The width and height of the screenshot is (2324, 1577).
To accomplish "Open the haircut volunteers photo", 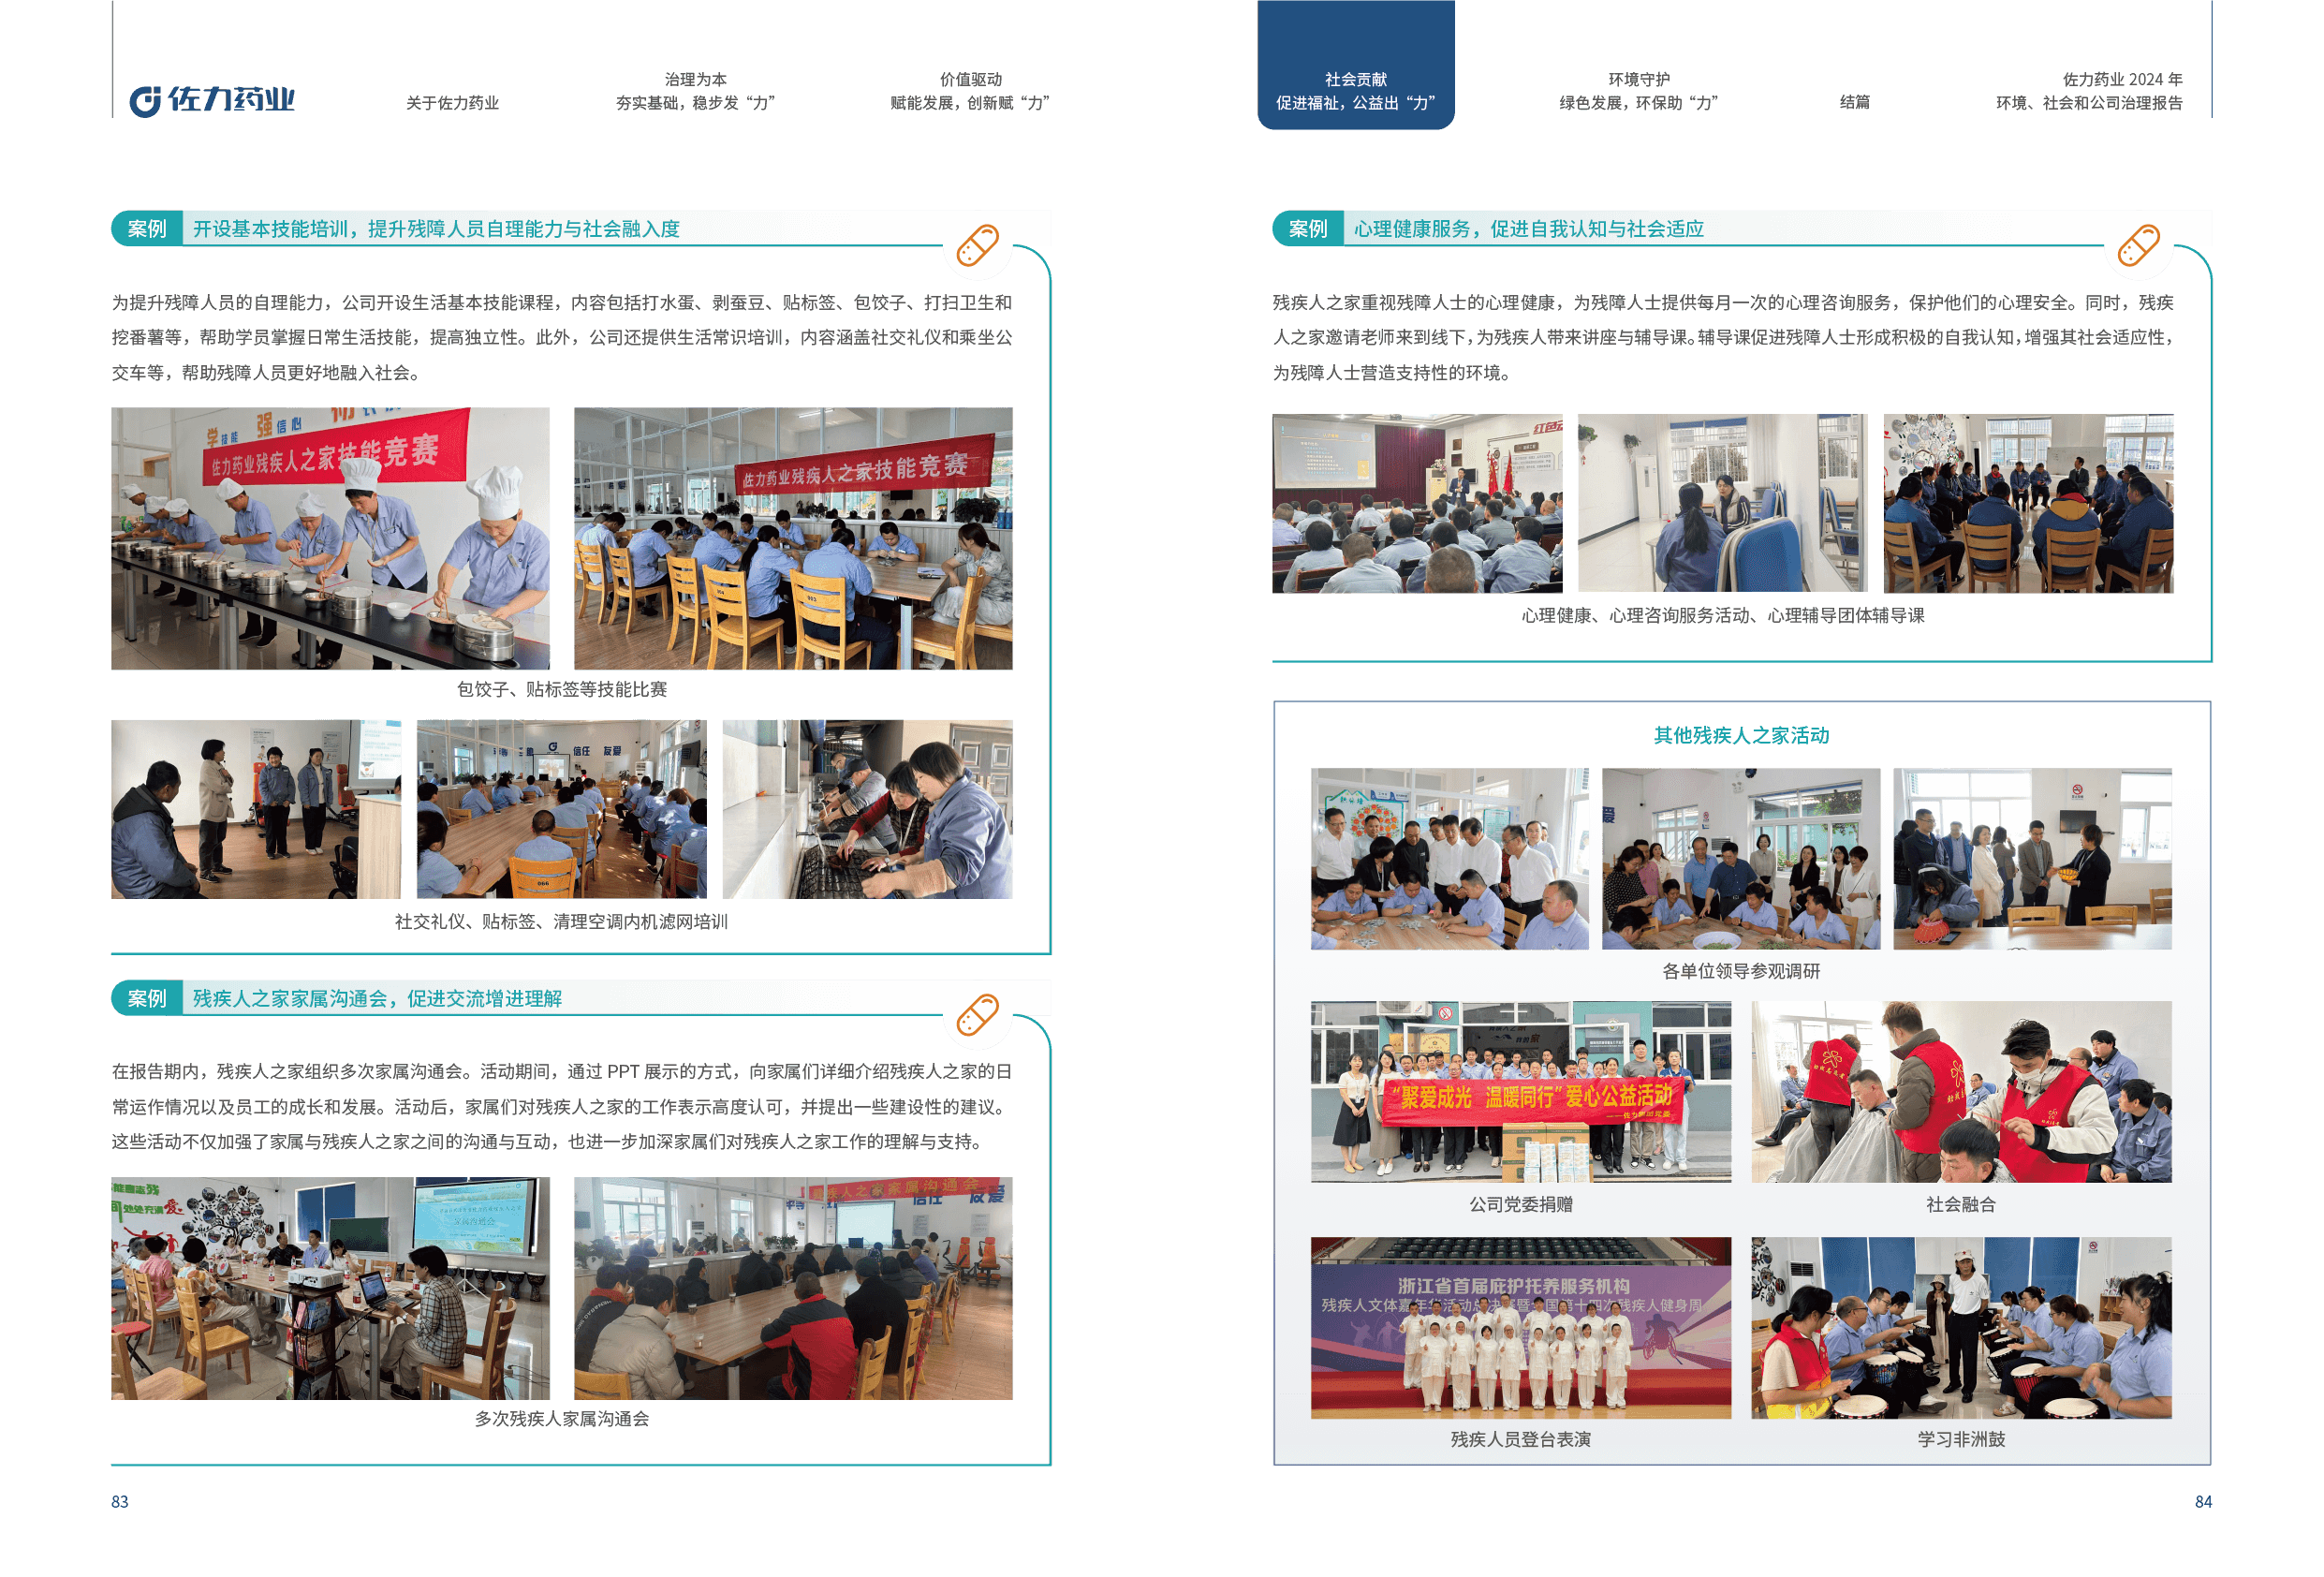I will coord(1960,1091).
